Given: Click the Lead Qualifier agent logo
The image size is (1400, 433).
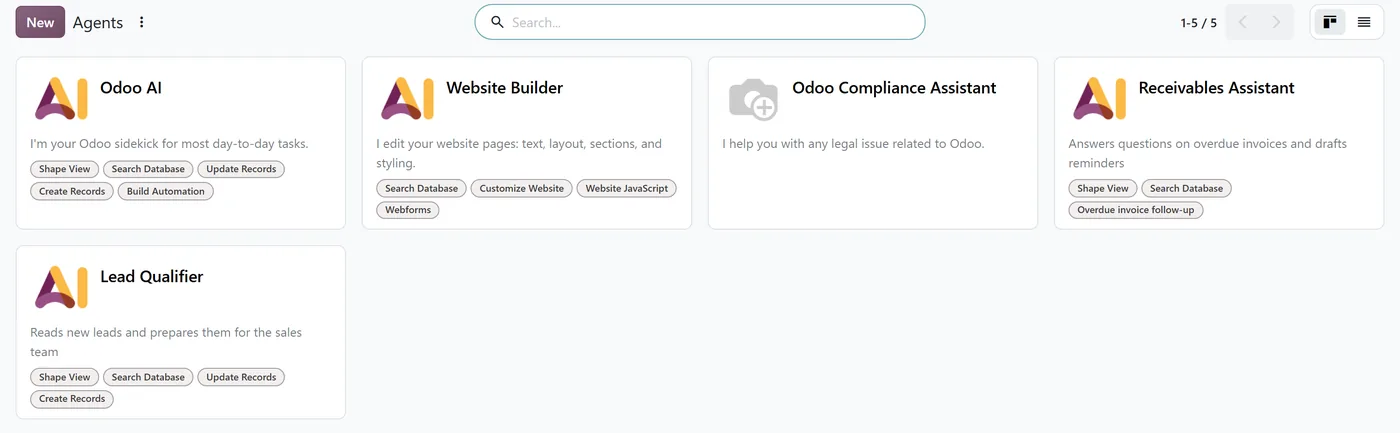Looking at the screenshot, I should pos(61,287).
